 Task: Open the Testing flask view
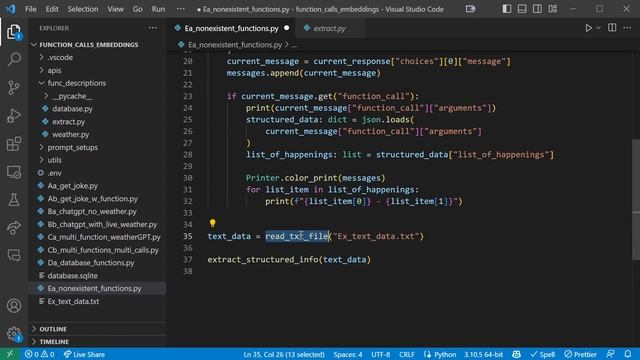click(14, 200)
